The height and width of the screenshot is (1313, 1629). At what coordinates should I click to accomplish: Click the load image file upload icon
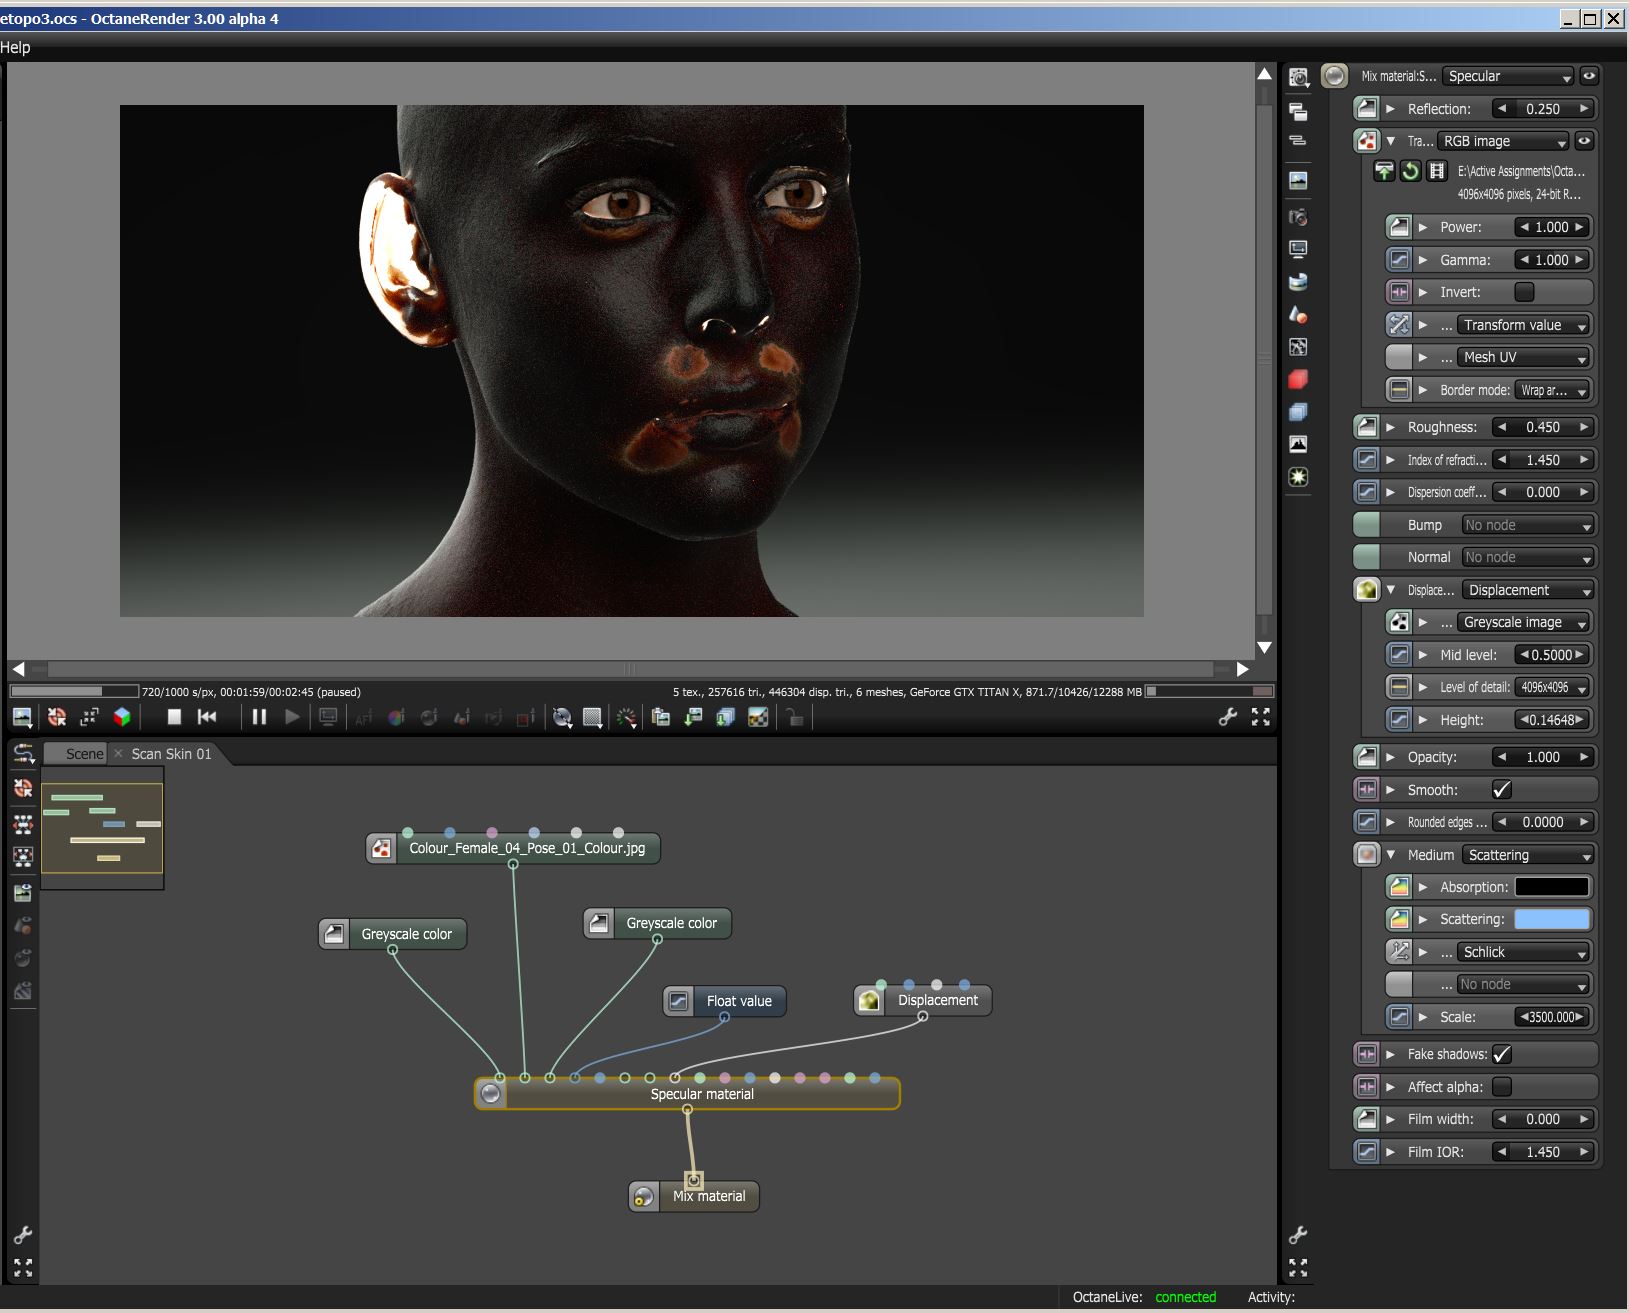pos(1384,171)
